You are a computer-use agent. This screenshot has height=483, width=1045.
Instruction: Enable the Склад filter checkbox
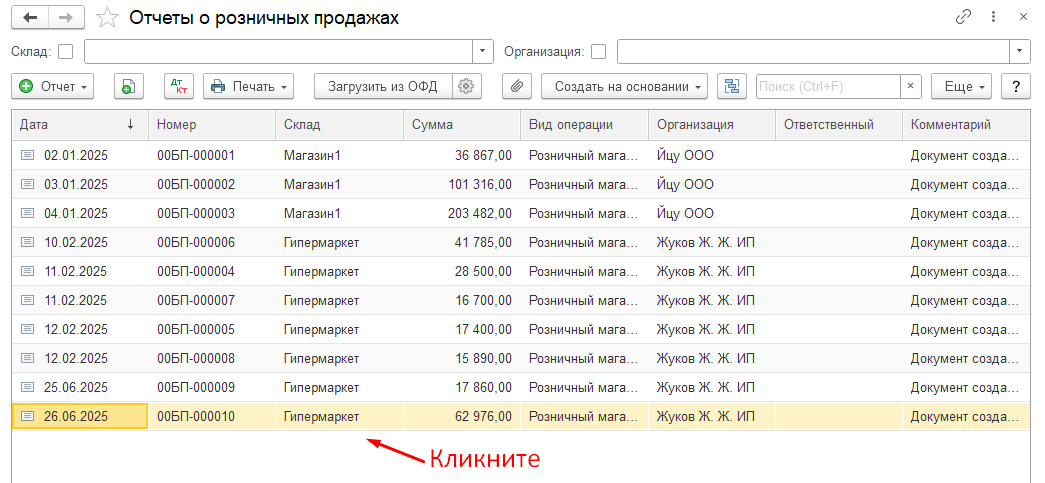click(66, 51)
